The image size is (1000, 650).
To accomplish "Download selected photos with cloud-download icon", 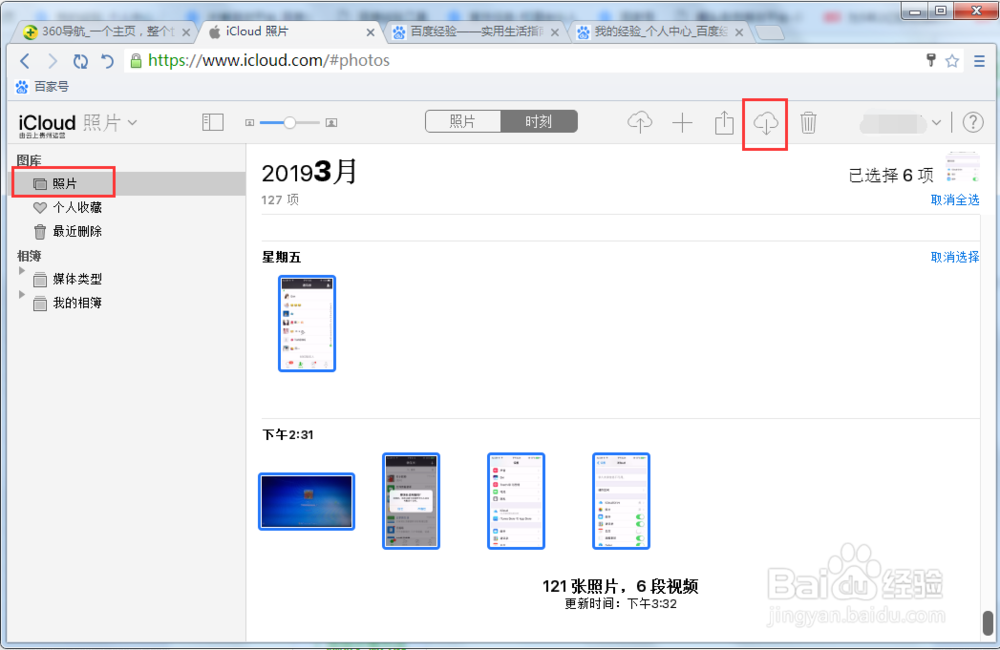I will point(765,122).
